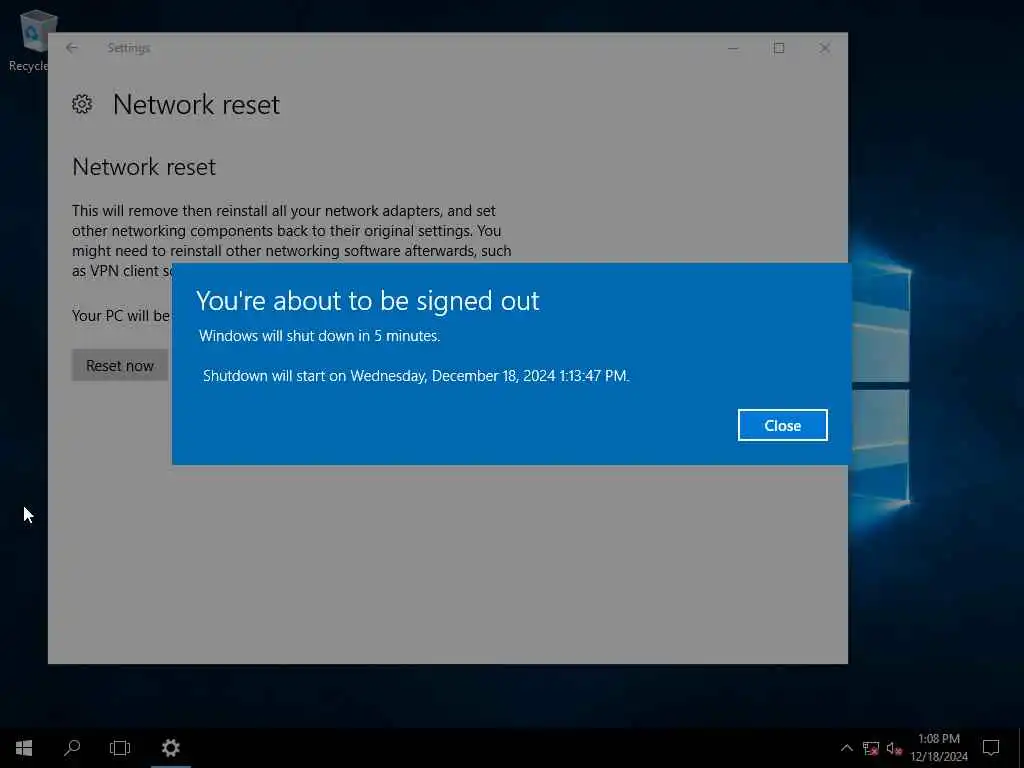Viewport: 1024px width, 768px height.
Task: Click the 'Settings' window title text
Action: 129,48
